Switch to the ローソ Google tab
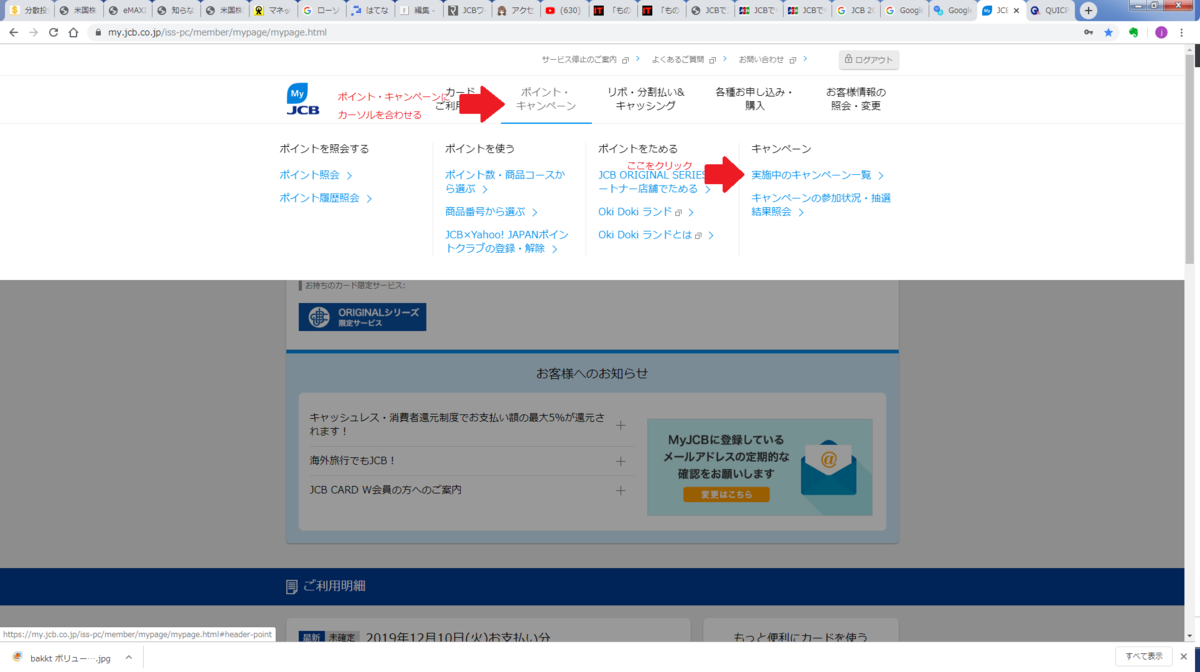1200x672 pixels. pyautogui.click(x=321, y=10)
